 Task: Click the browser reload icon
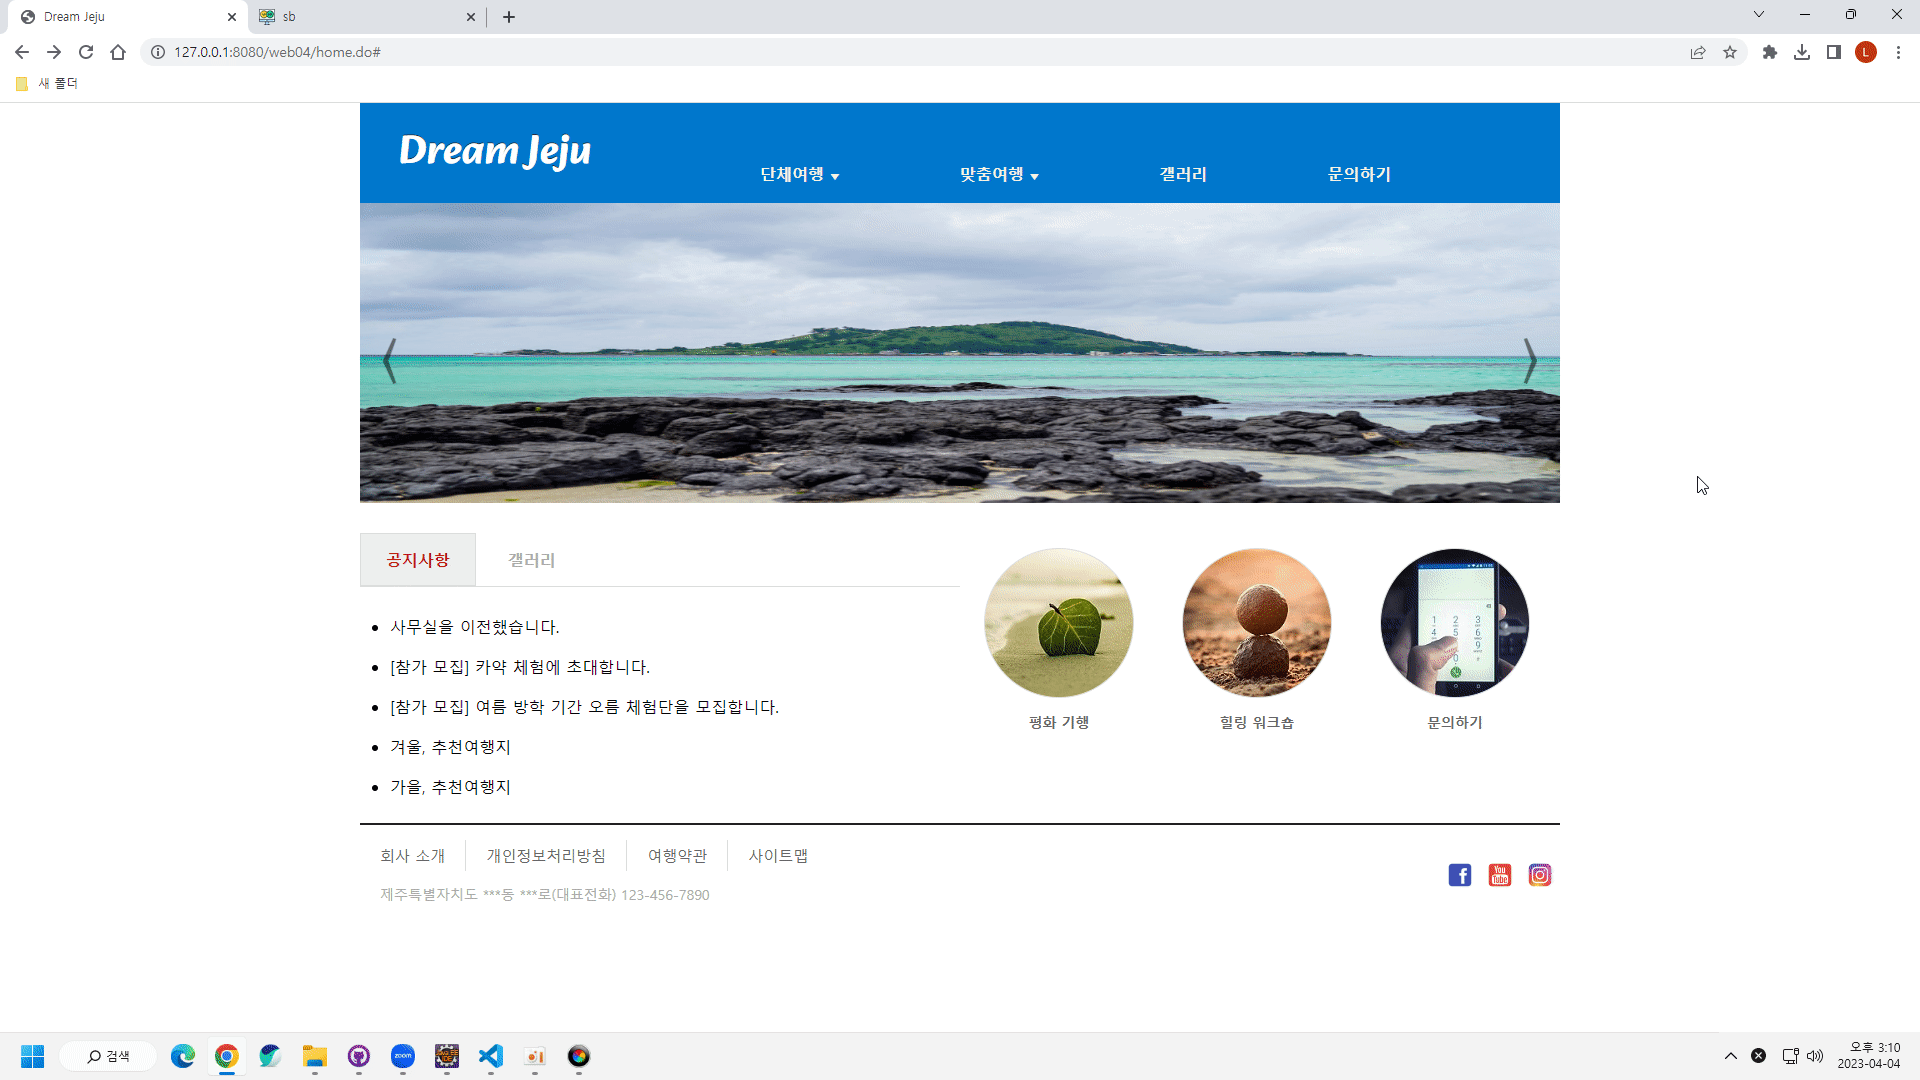coord(86,52)
